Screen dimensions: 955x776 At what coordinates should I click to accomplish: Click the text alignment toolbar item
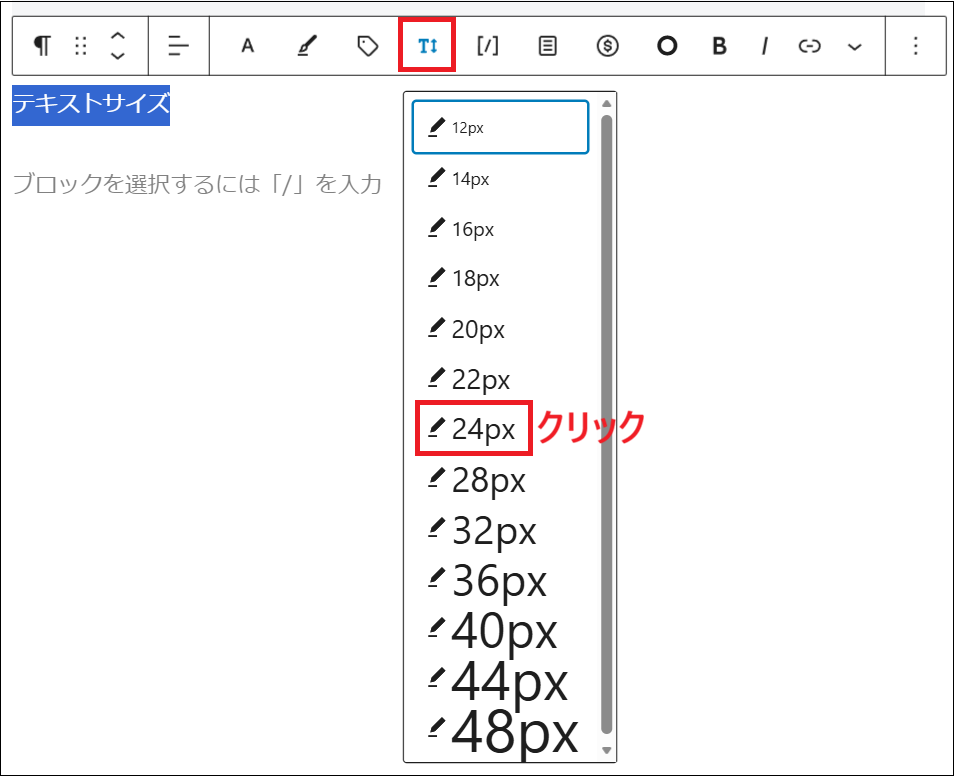point(178,46)
